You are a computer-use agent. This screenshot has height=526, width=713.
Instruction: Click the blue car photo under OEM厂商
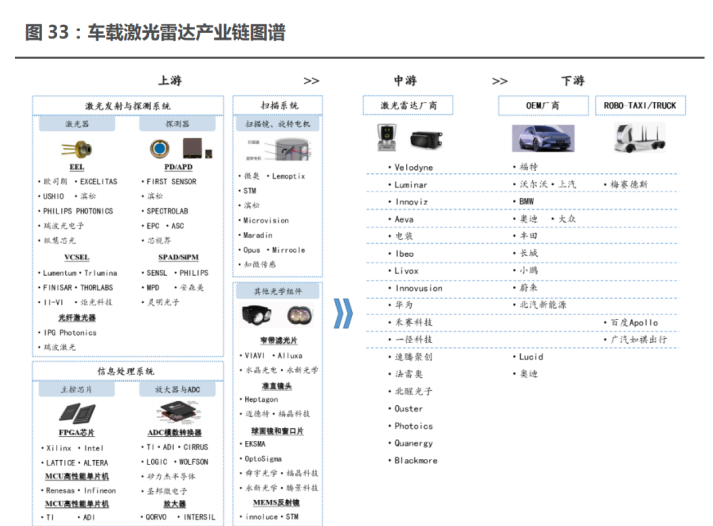coord(543,138)
